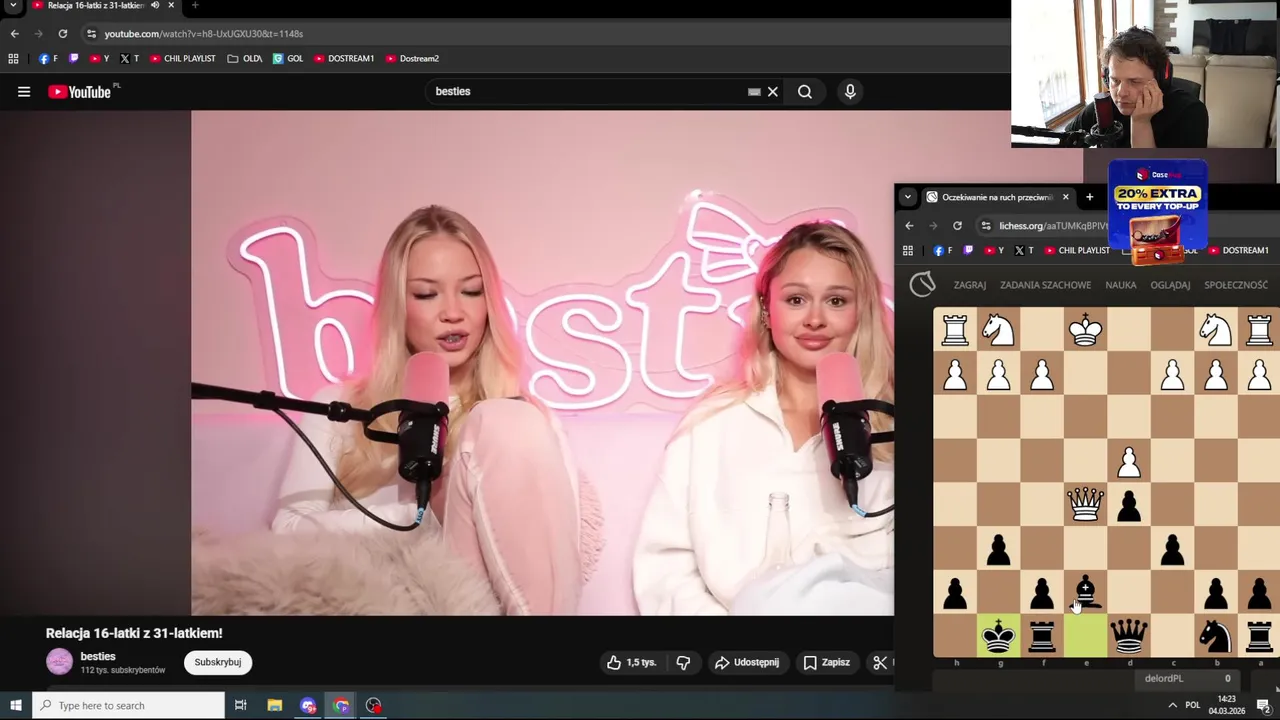Open the 20% EXTRA top-up ad banner
Viewport: 1280px width, 720px height.
1158,212
